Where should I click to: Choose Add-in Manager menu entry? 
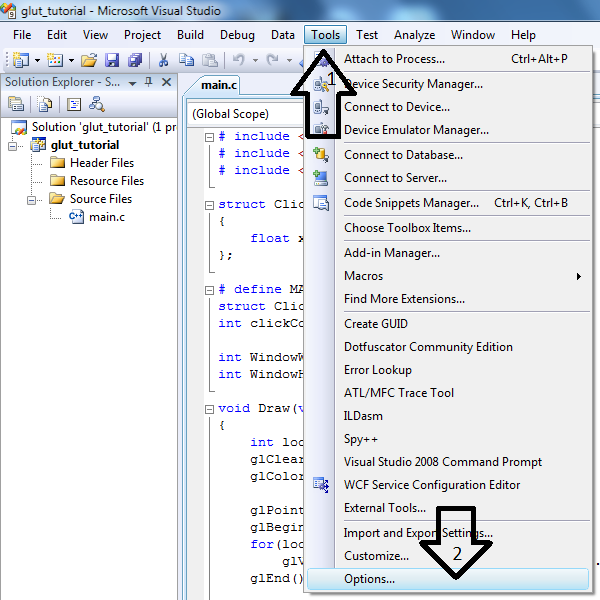point(448,253)
